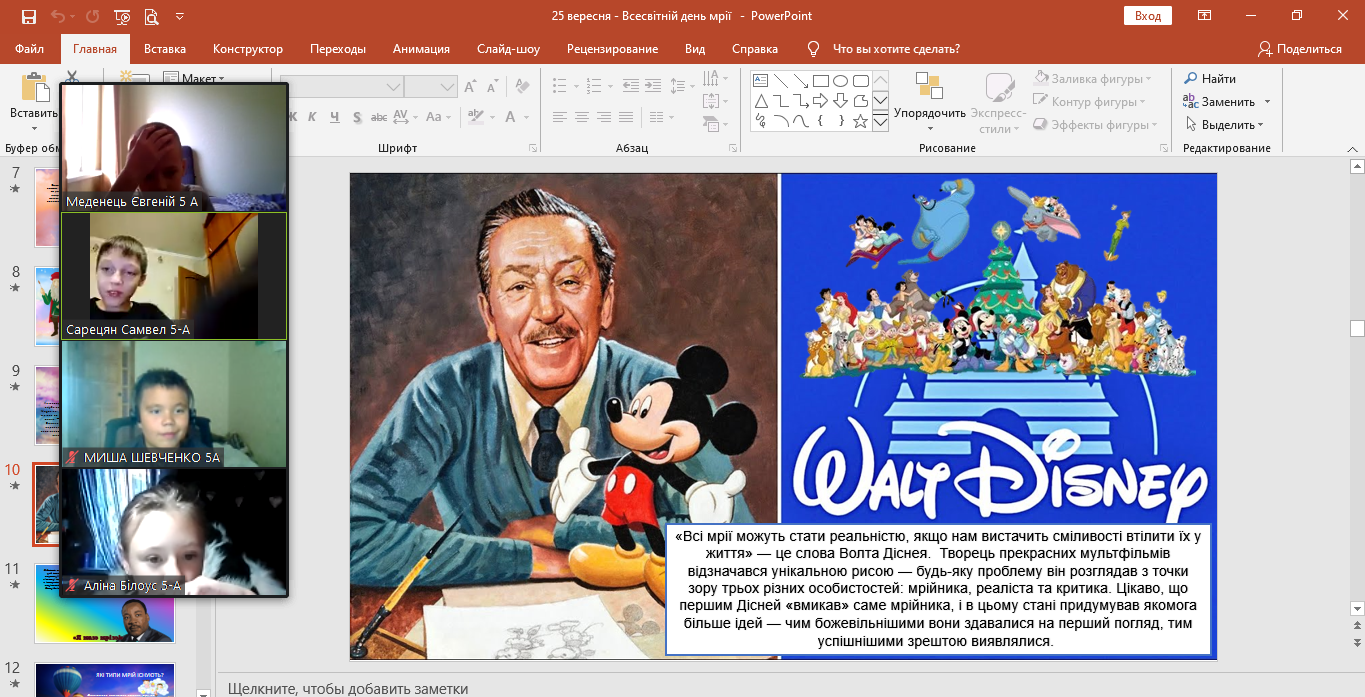The height and width of the screenshot is (697, 1365).
Task: Select the text box shape
Action: click(760, 81)
